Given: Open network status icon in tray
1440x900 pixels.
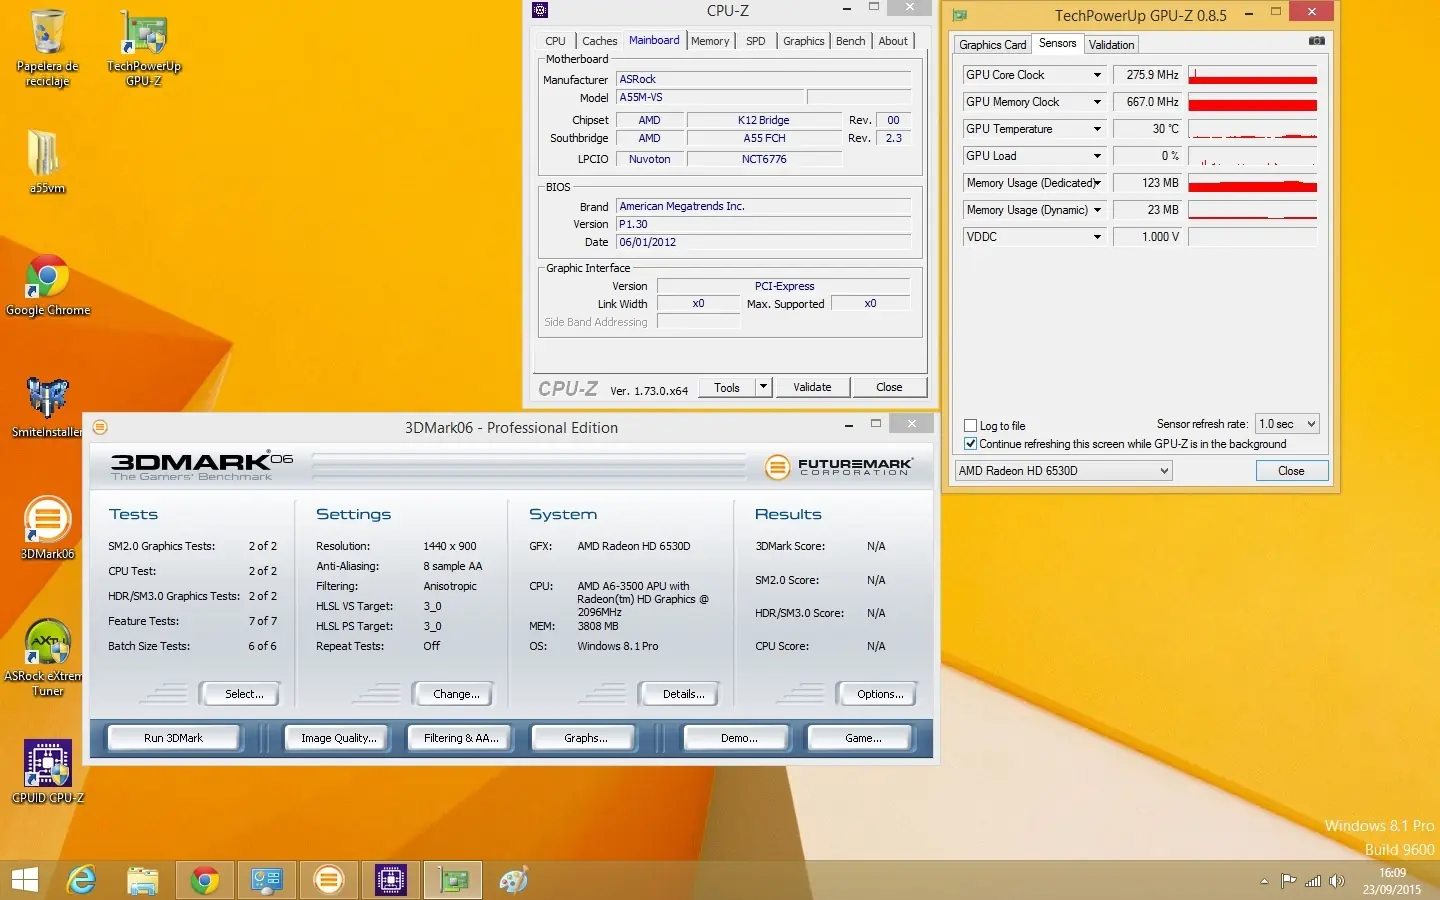Looking at the screenshot, I should [1313, 881].
